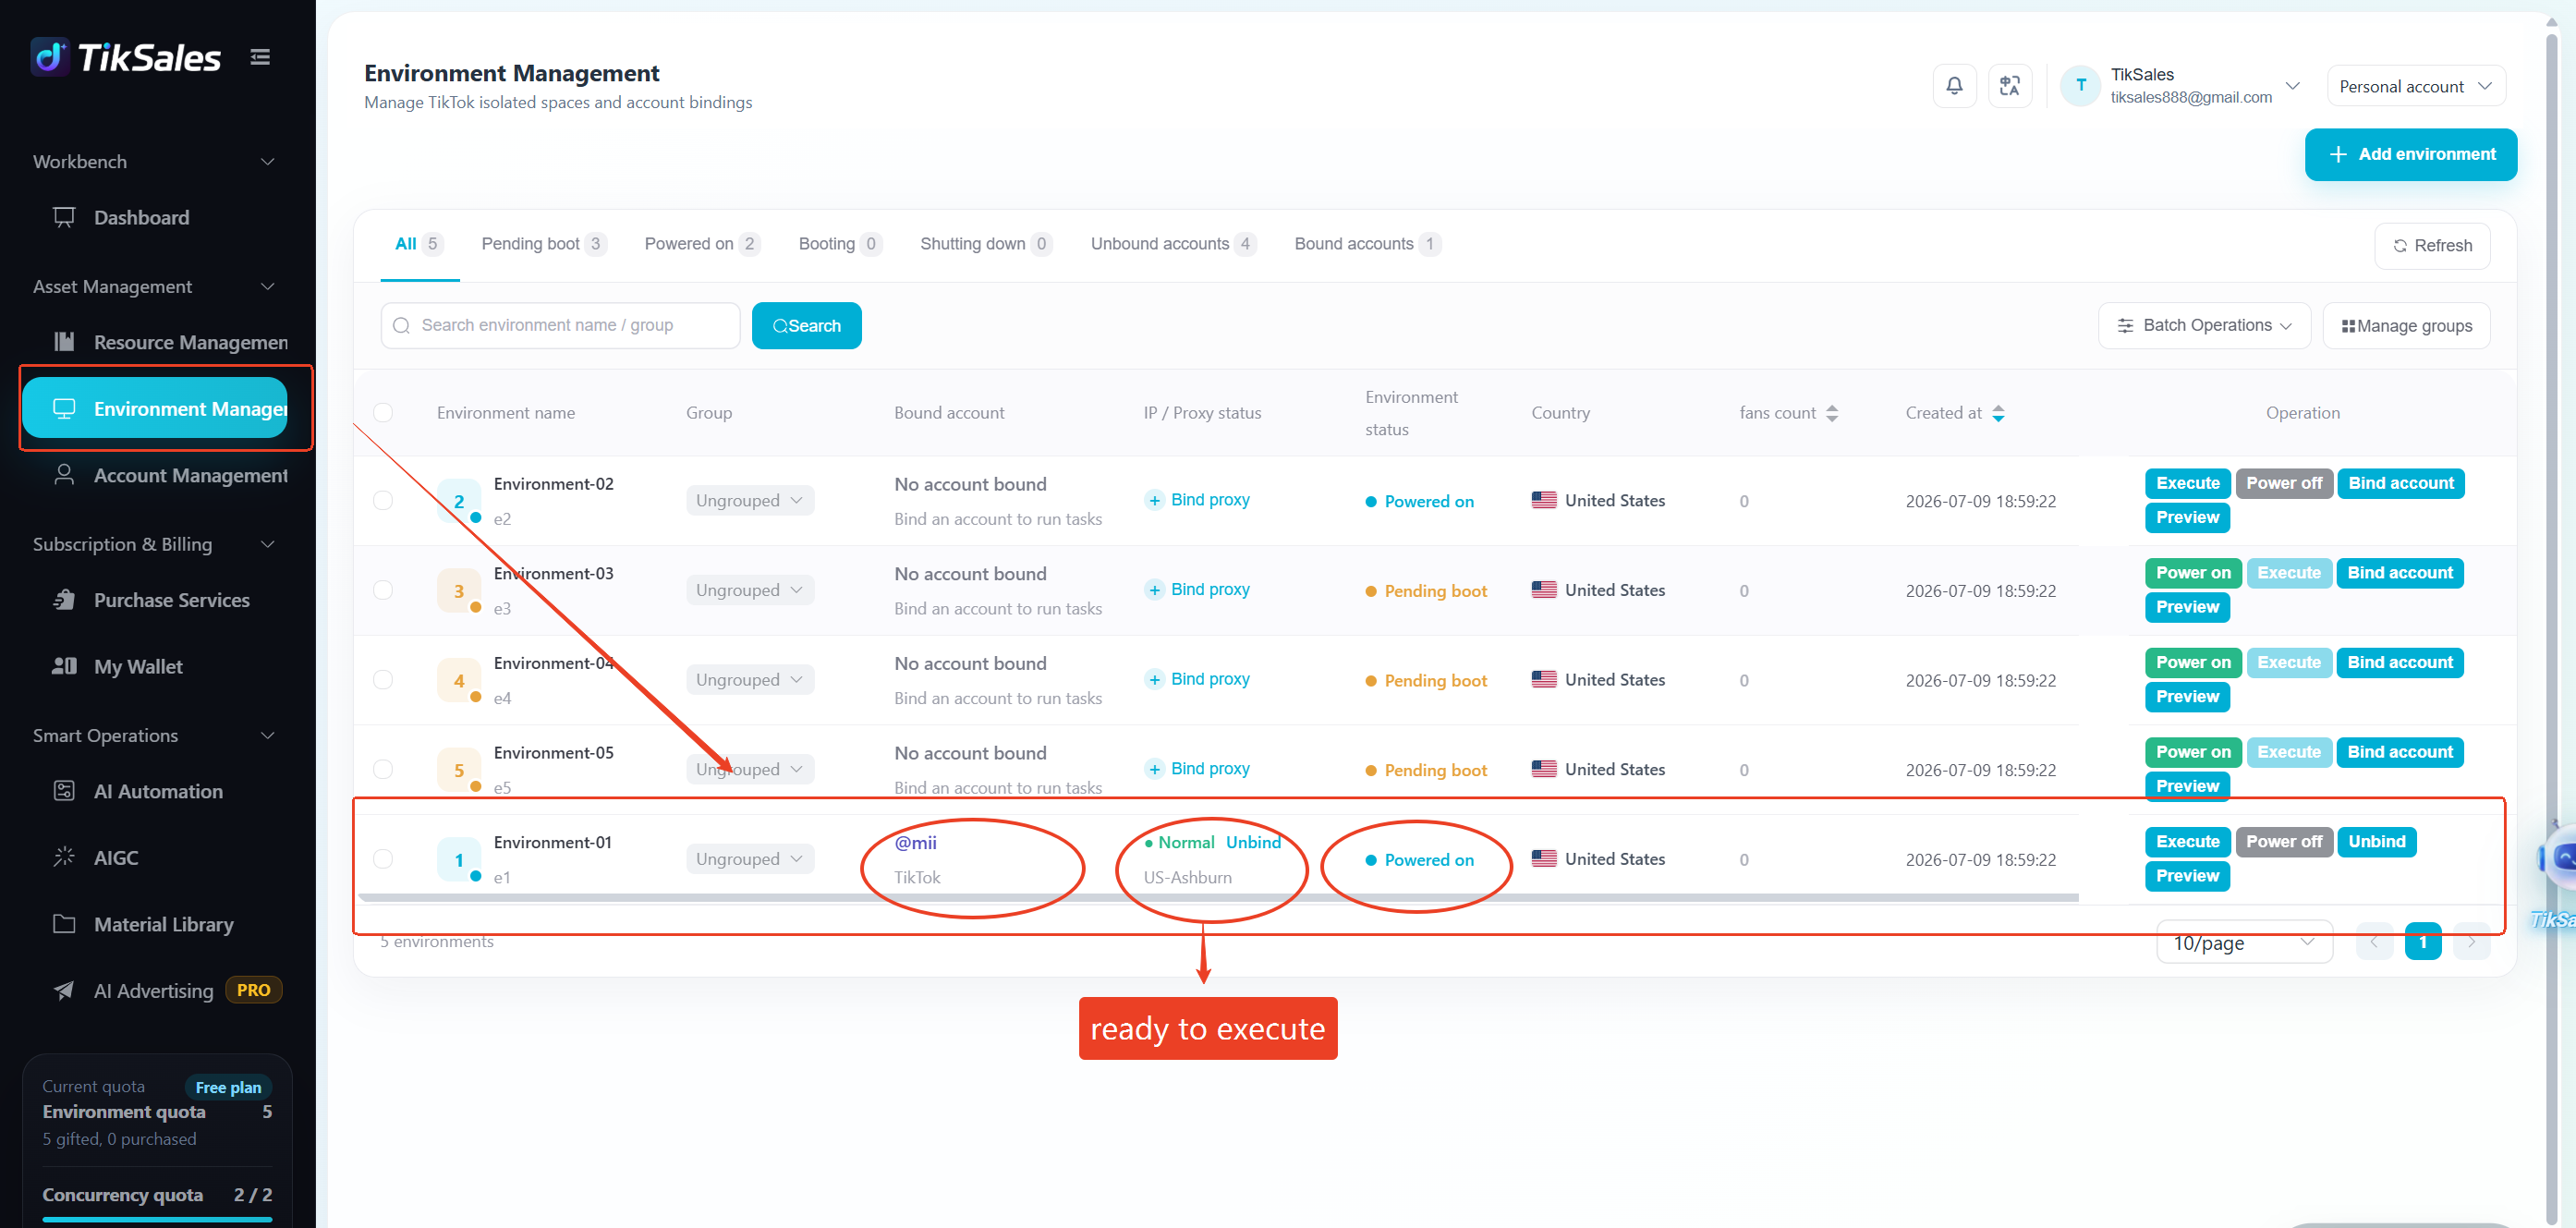Toggle the select-all header checkbox
The image size is (2576, 1228).
[x=383, y=412]
